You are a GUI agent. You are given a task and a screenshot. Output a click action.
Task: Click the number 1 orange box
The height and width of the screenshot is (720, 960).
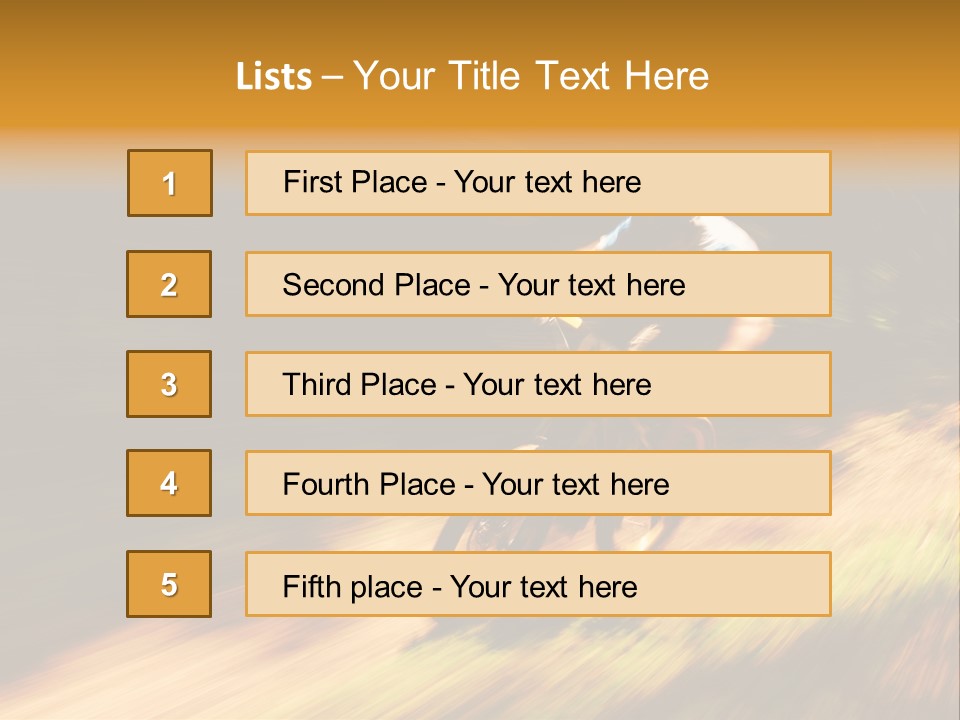[169, 183]
